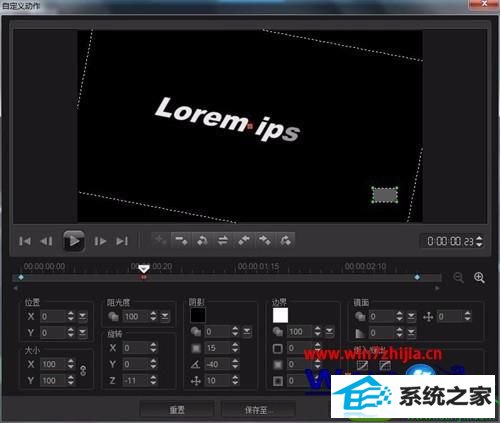
Task: Click the shadow angle field showing -40
Action: tap(218, 364)
